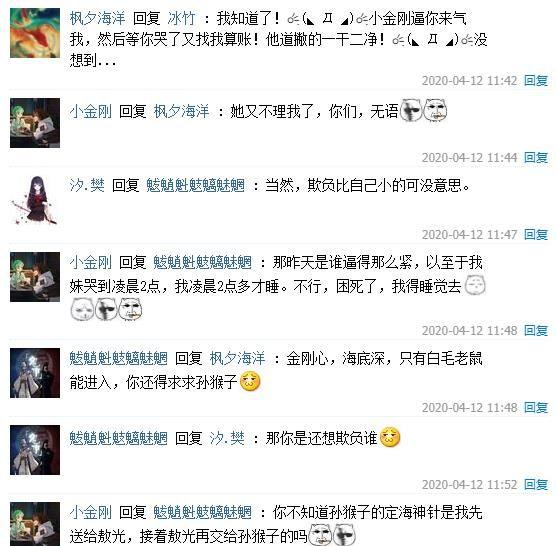Open 小金刚 avatar beside the 无语 comment
The height and width of the screenshot is (546, 556).
(35, 123)
